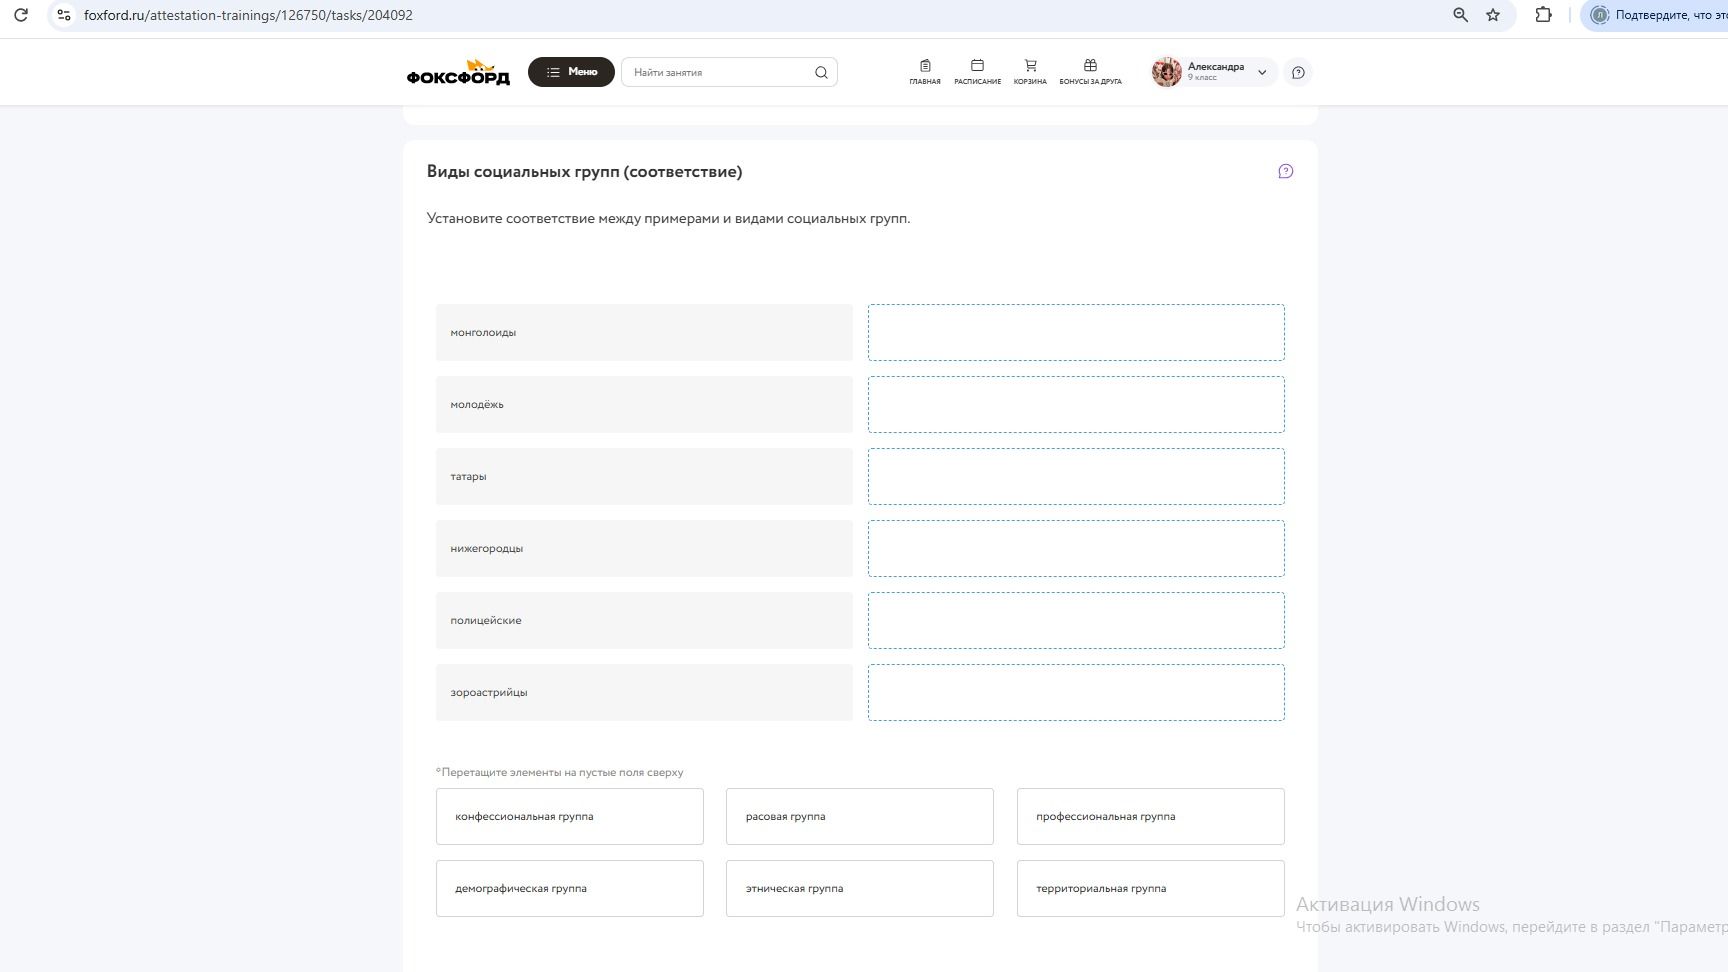Open the browser extensions puzzle icon
The image size is (1728, 972).
tap(1543, 15)
